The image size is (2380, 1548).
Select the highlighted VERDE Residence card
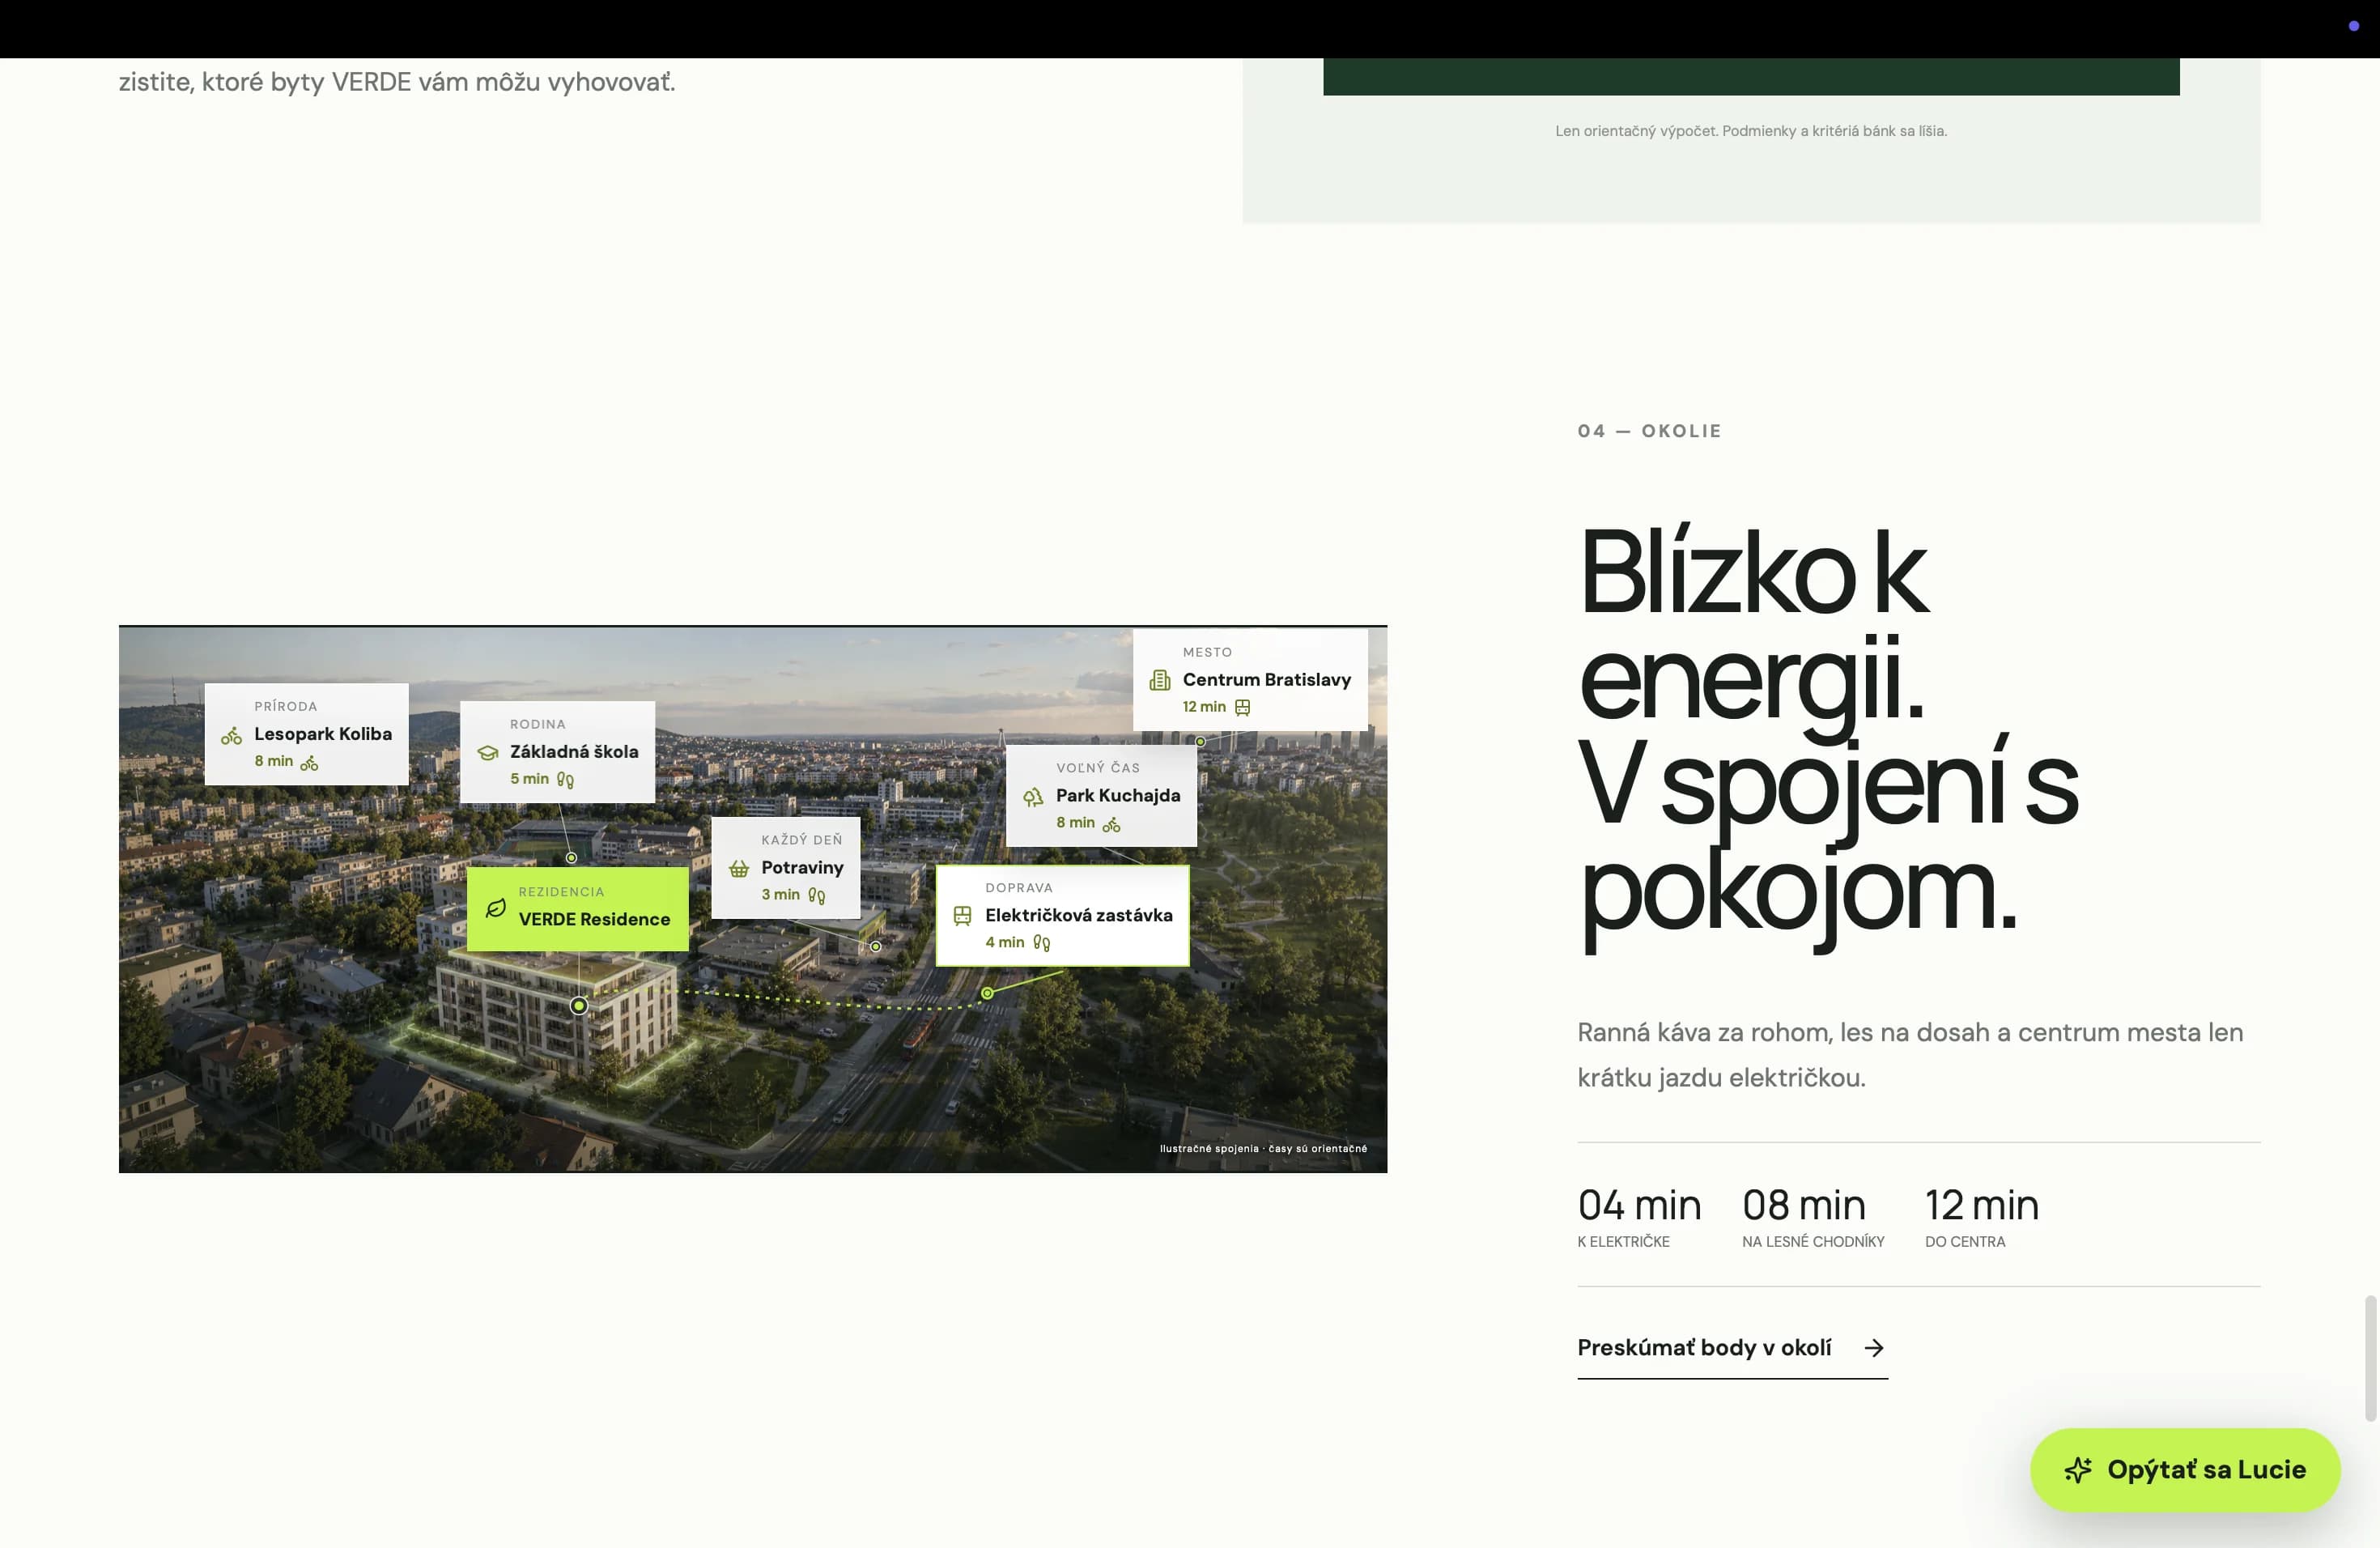[578, 908]
